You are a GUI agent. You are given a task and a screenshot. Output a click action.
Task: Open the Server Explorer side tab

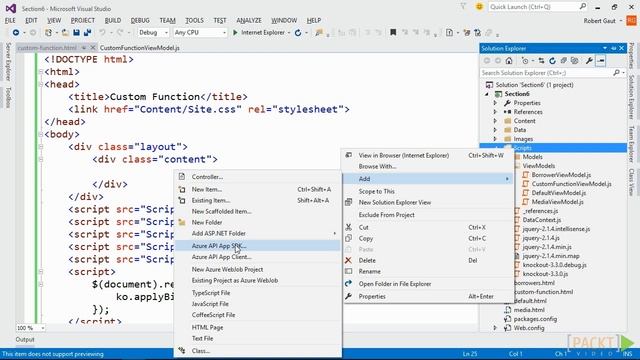tap(8, 62)
